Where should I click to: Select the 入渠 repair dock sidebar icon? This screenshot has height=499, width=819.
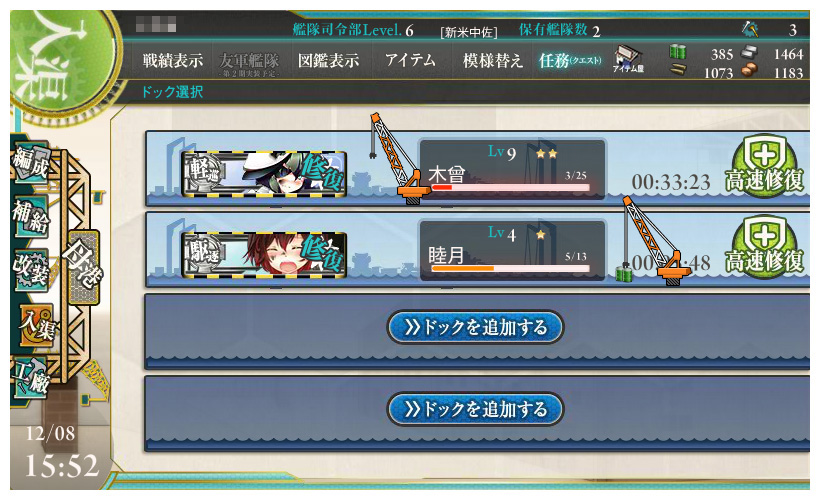[x=37, y=324]
